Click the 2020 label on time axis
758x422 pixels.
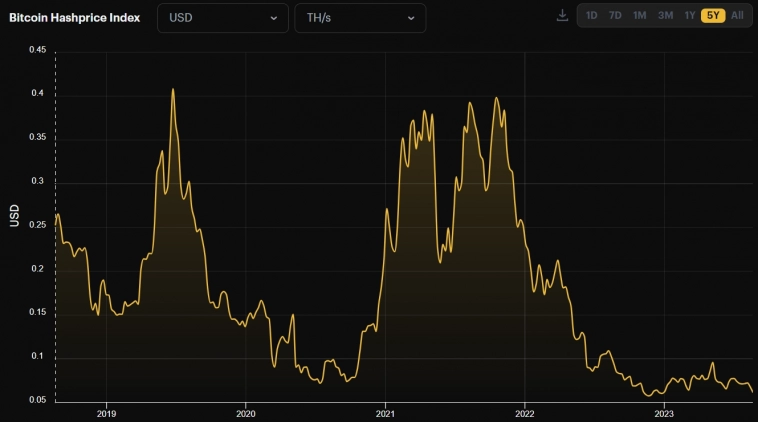coord(246,412)
